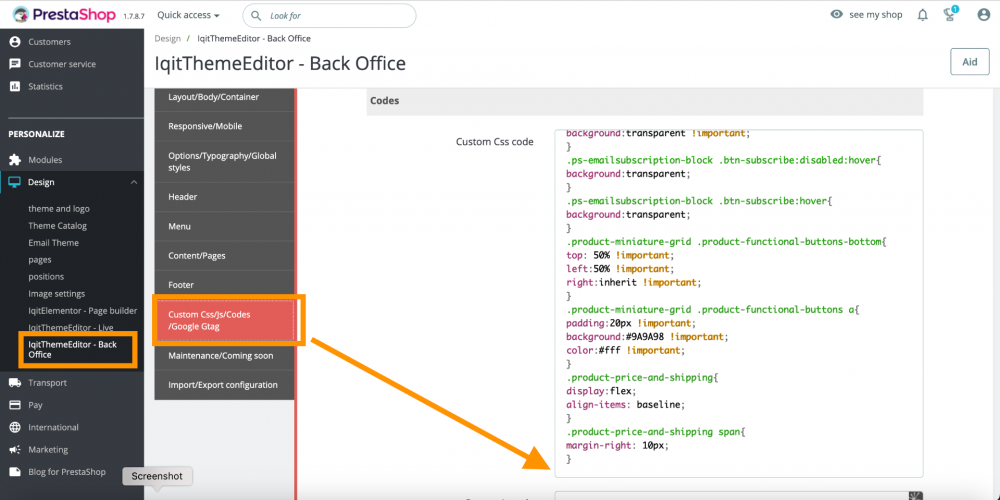Click the Marketing megaphone icon
The width and height of the screenshot is (1000, 500).
pyautogui.click(x=15, y=450)
